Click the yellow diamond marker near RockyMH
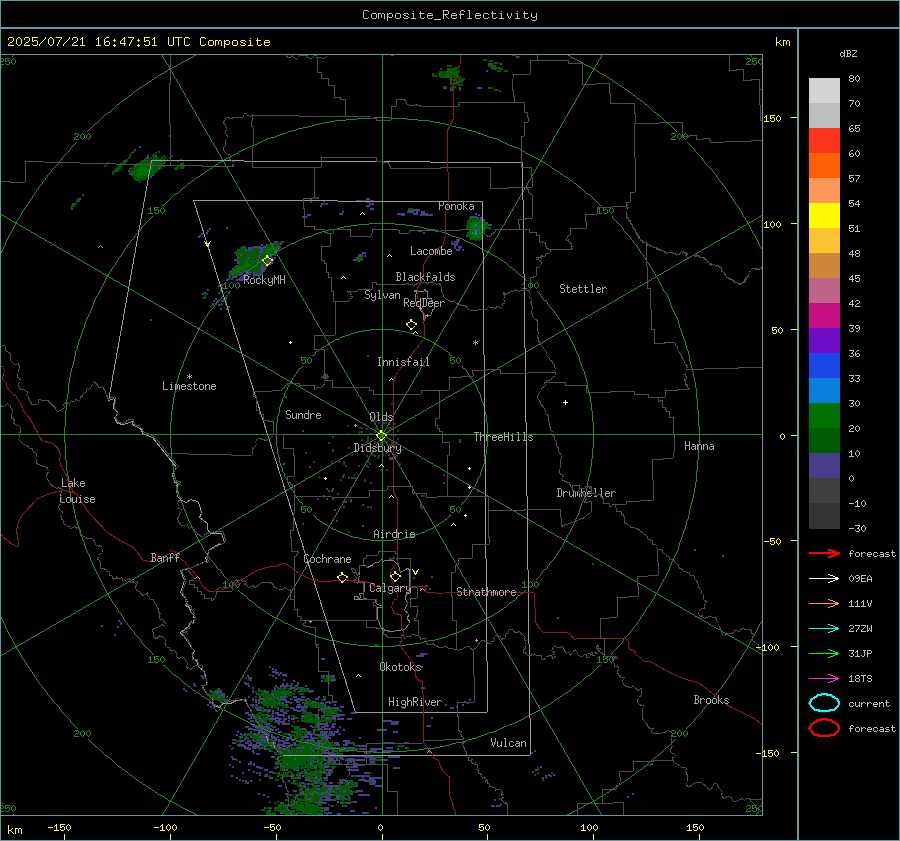The image size is (900, 841). [x=267, y=261]
